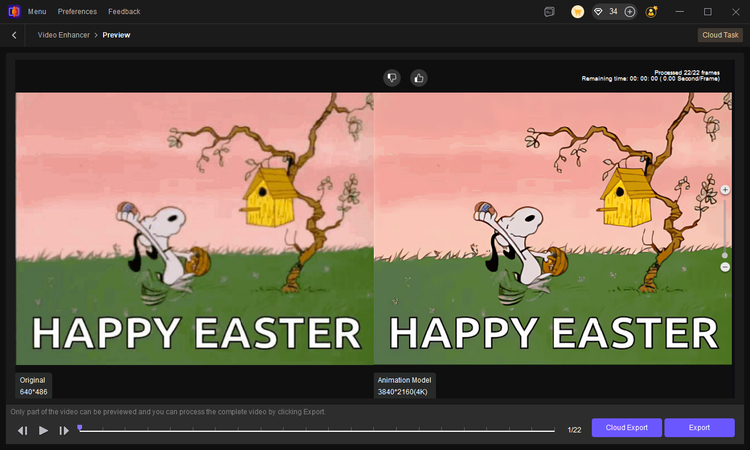Add more credits with the plus icon
The image size is (750, 450).
click(x=630, y=11)
